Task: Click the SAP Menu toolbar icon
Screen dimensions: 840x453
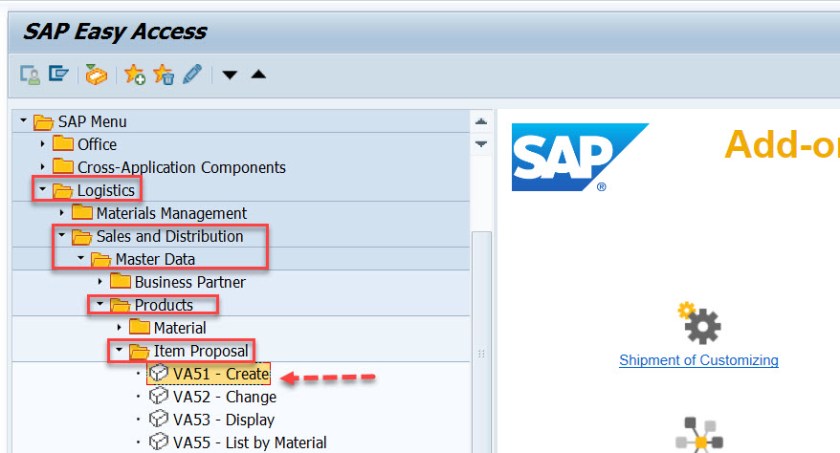Action: click(59, 74)
